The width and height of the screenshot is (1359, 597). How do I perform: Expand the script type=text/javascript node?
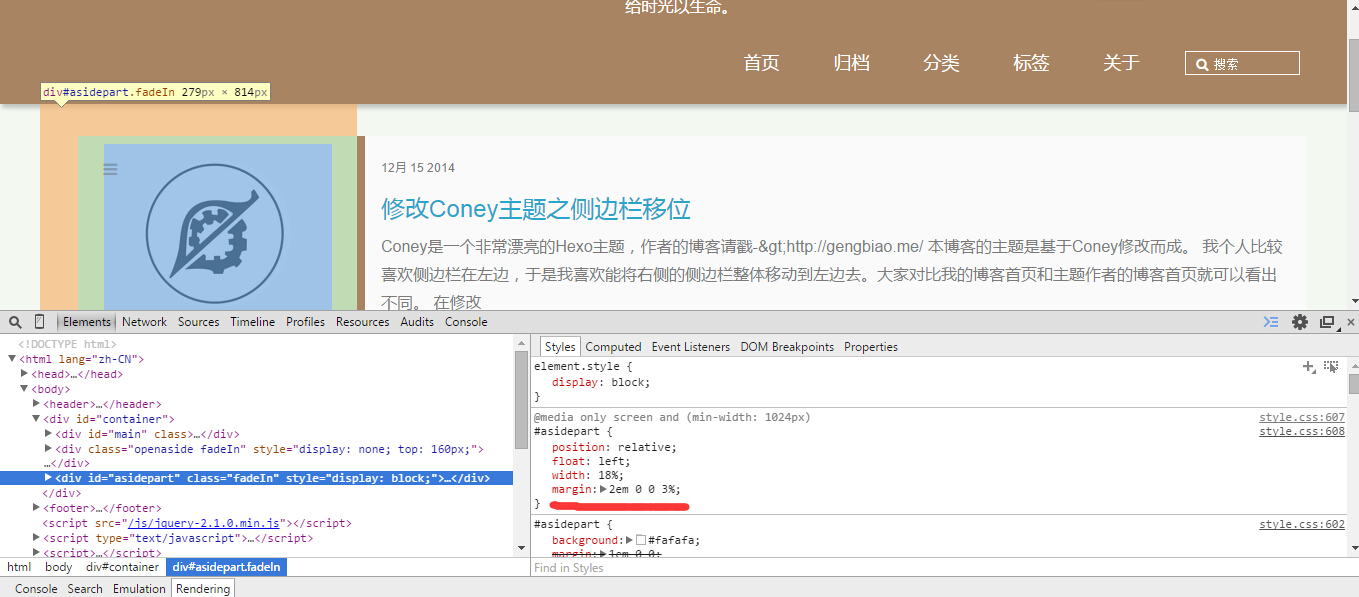pos(36,538)
